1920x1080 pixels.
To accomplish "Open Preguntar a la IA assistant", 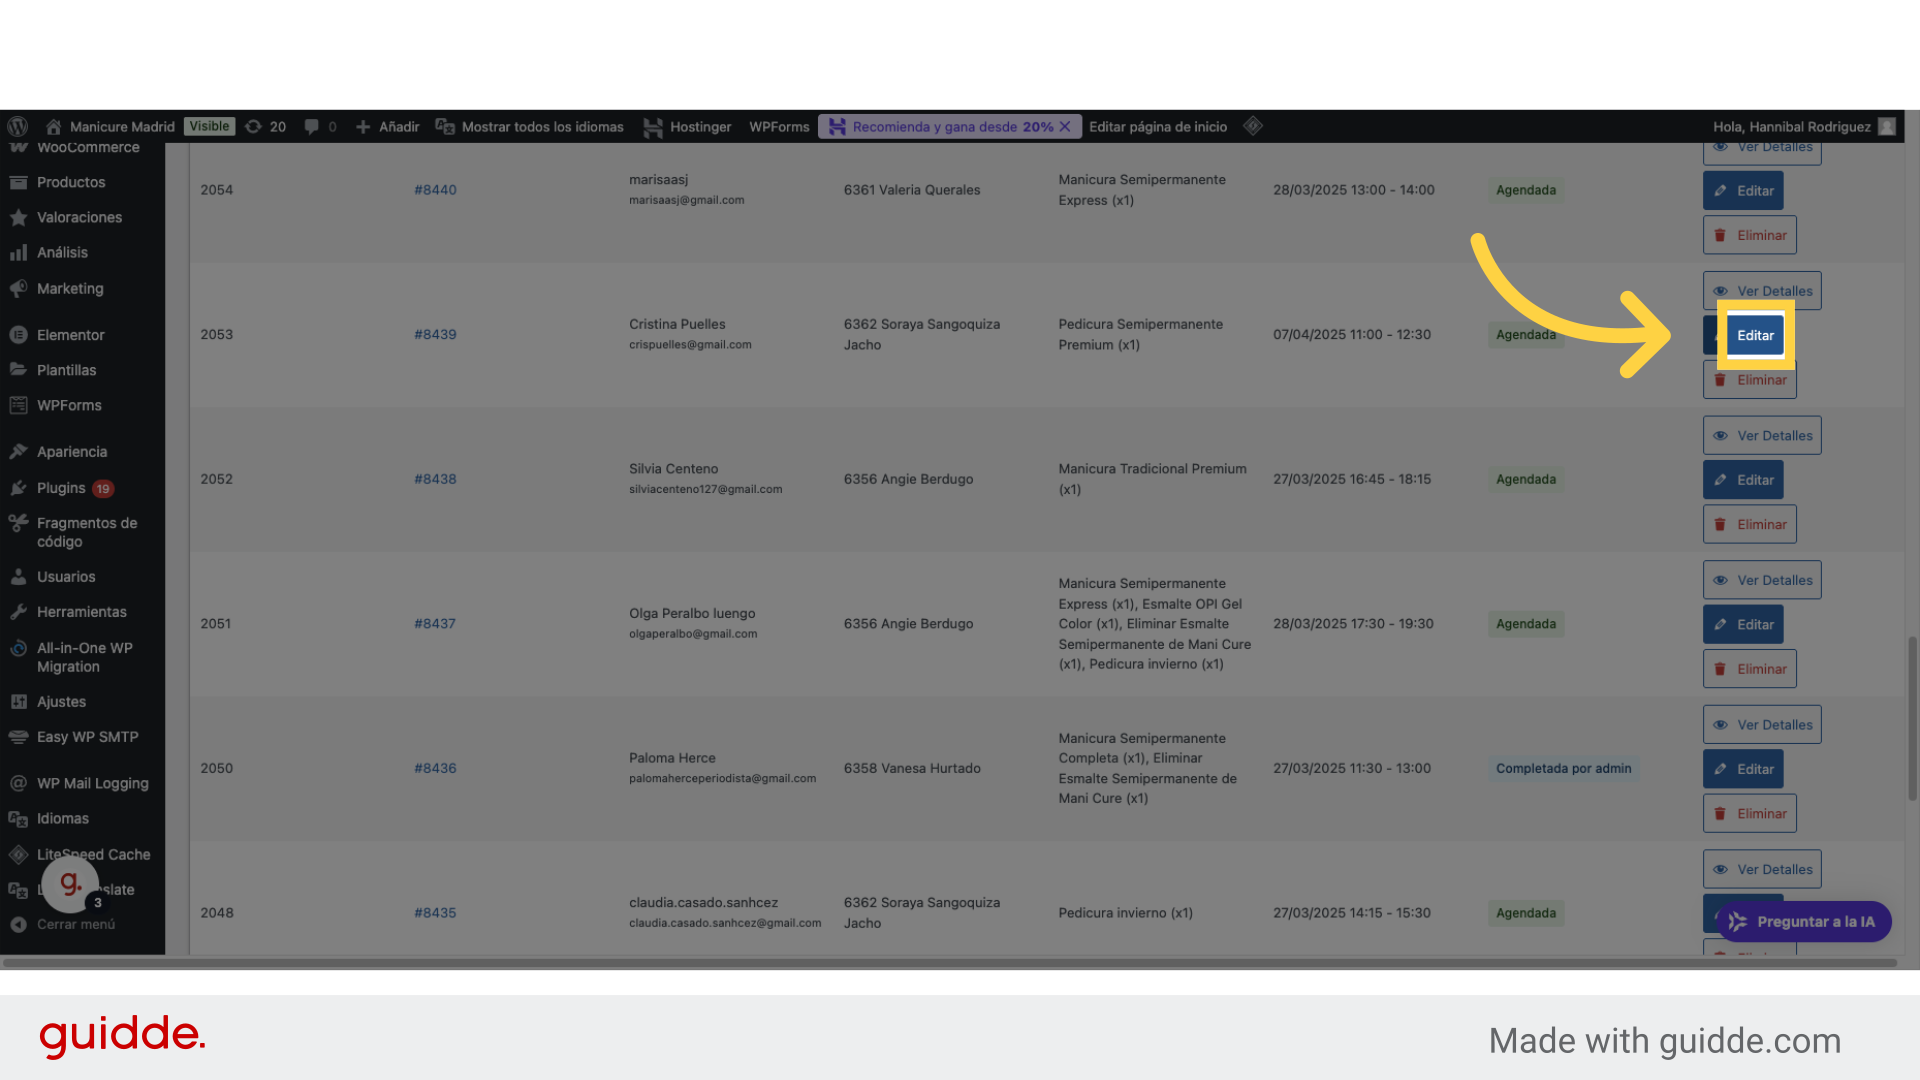I will pyautogui.click(x=1803, y=922).
